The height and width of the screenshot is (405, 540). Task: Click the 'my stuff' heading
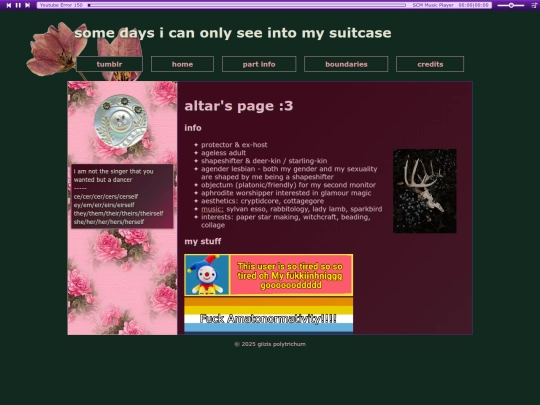pyautogui.click(x=203, y=241)
